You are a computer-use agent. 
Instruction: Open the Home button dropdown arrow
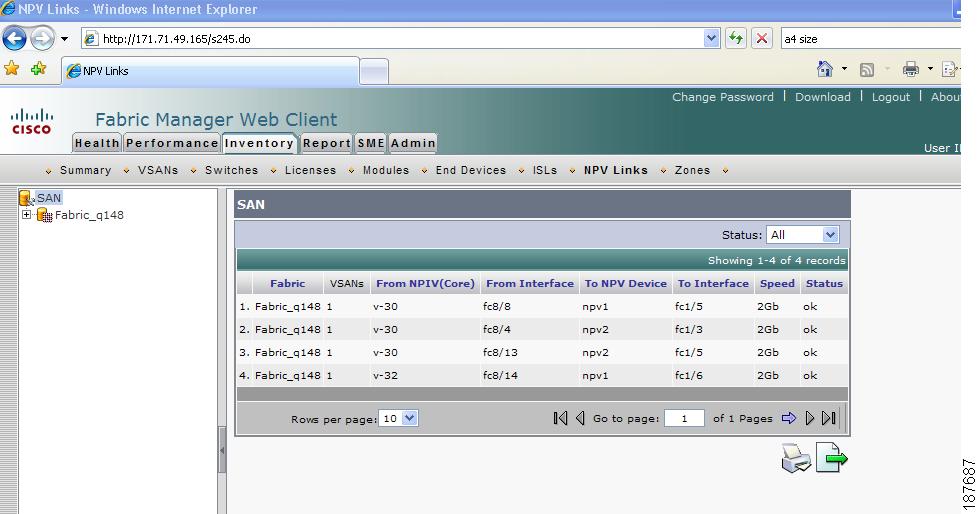[844, 69]
